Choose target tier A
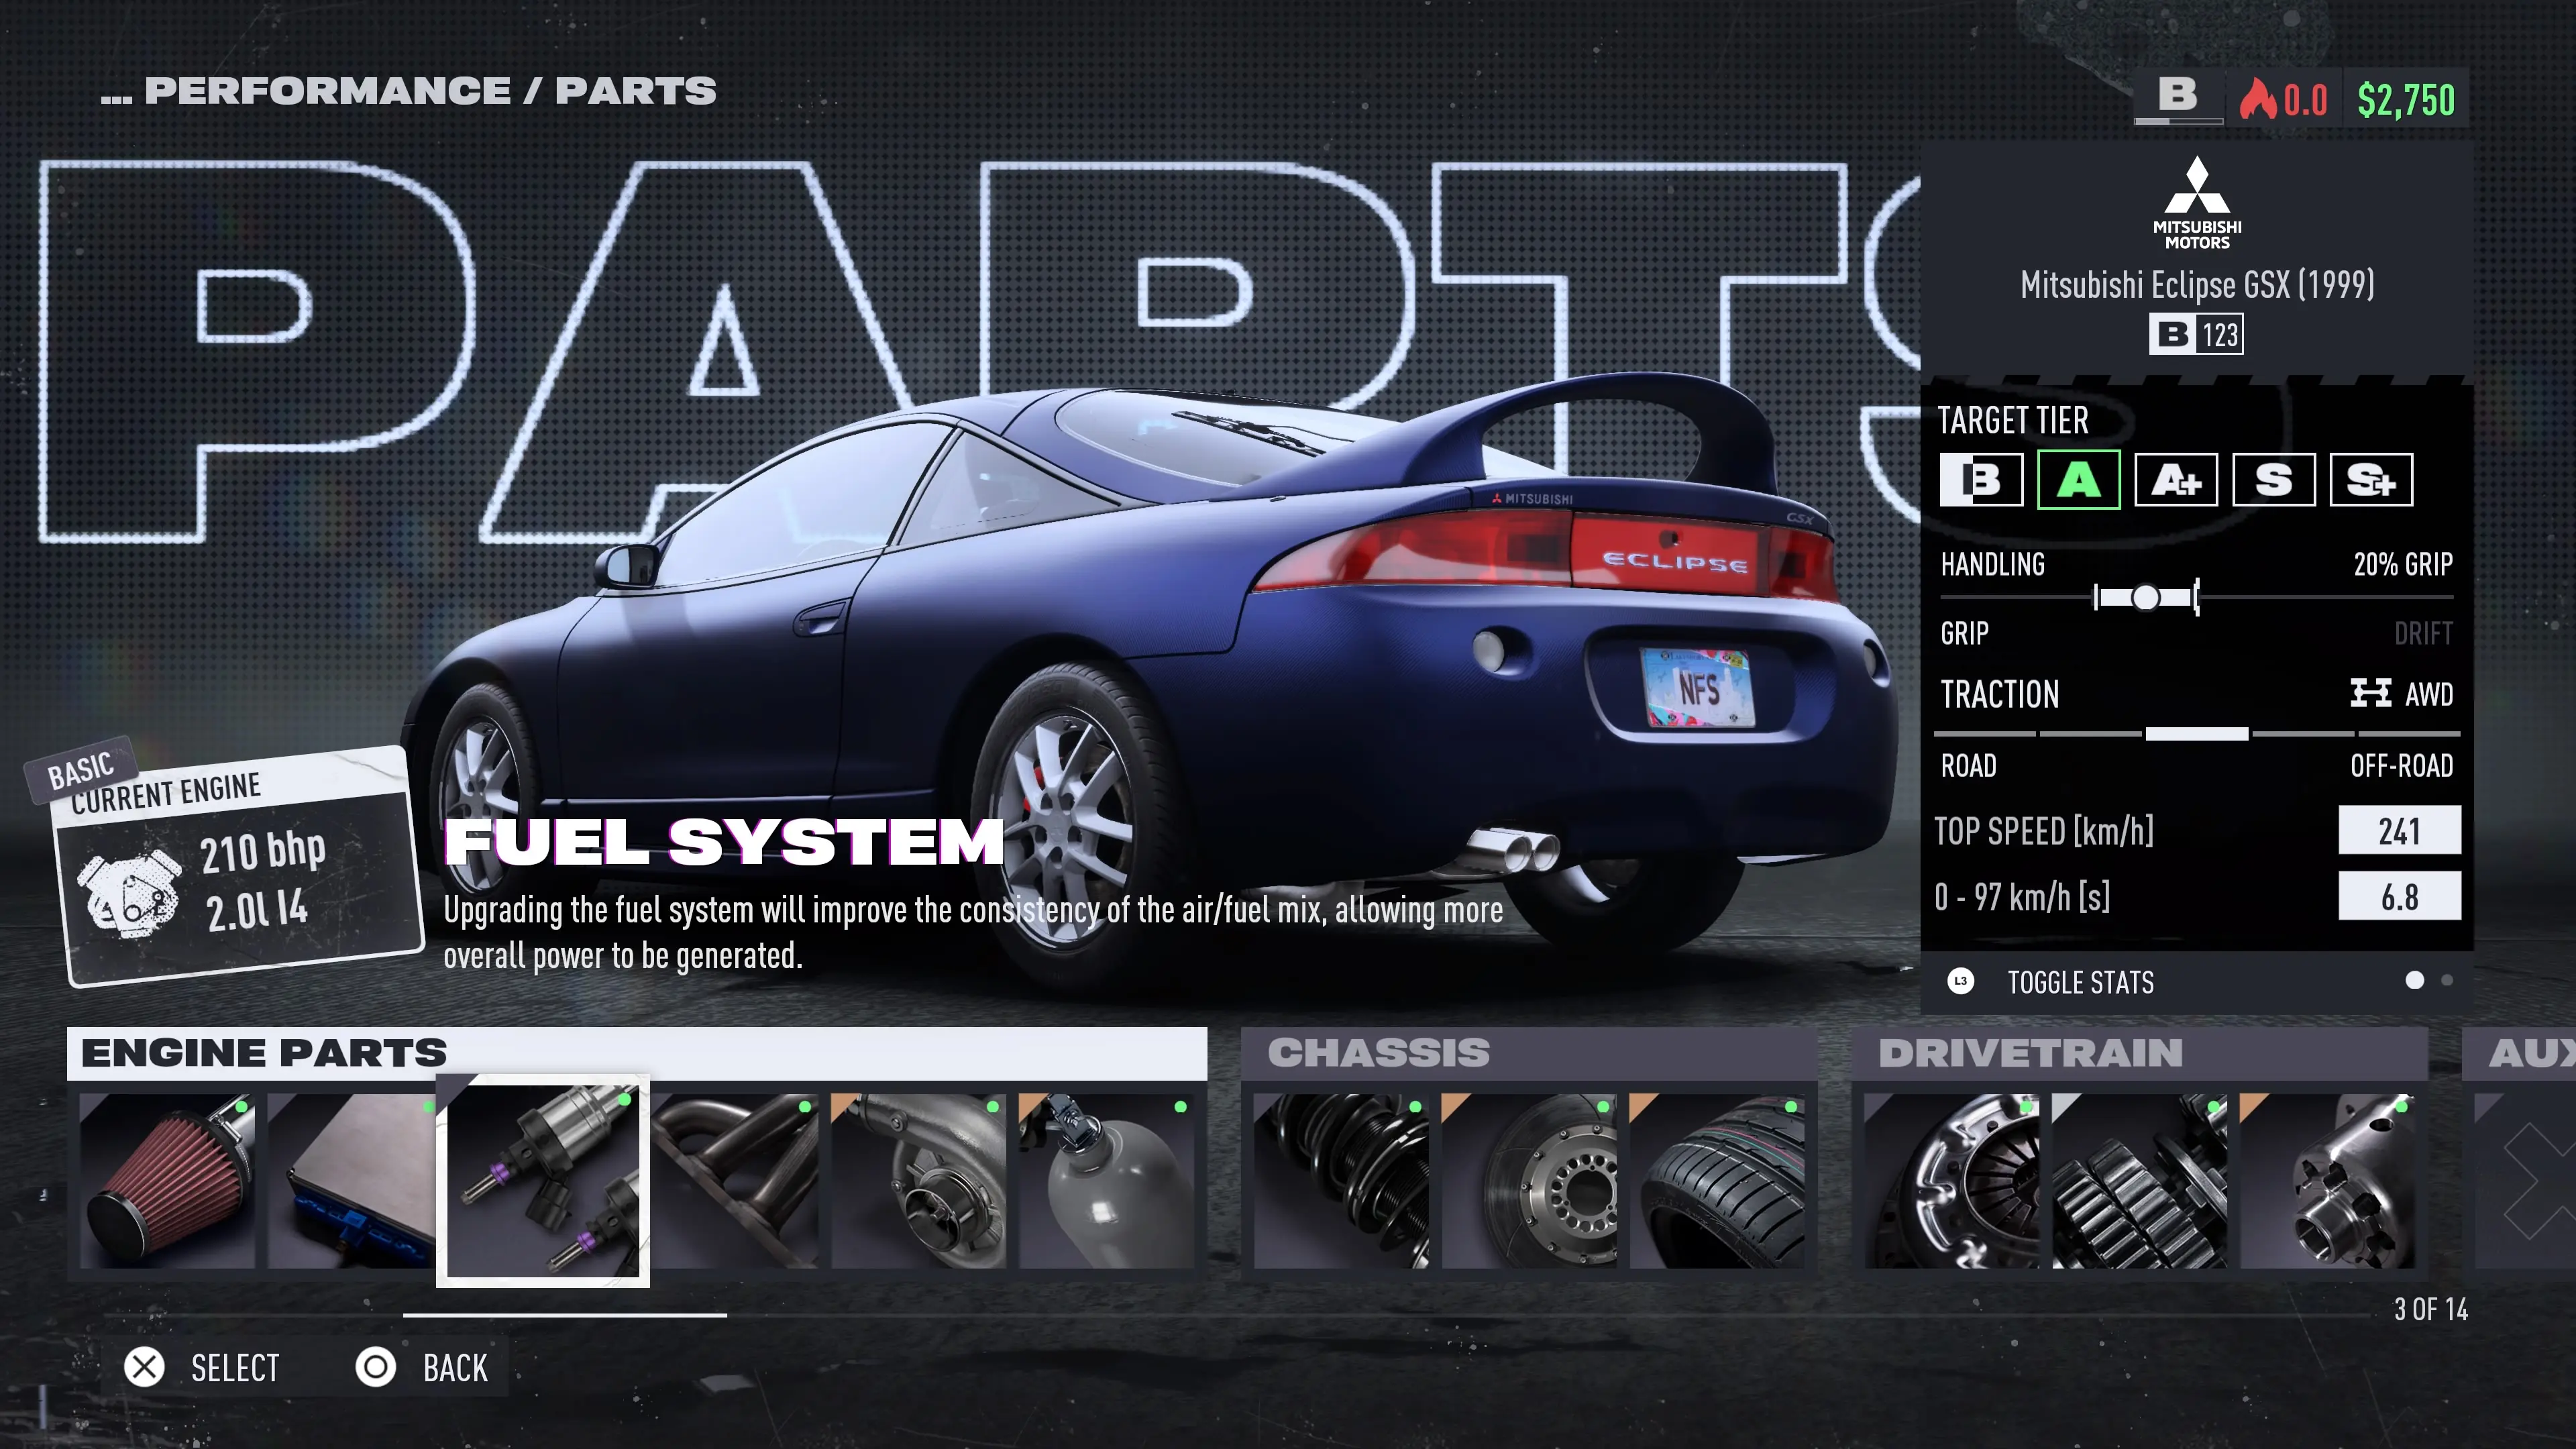This screenshot has width=2576, height=1449. click(x=2079, y=480)
